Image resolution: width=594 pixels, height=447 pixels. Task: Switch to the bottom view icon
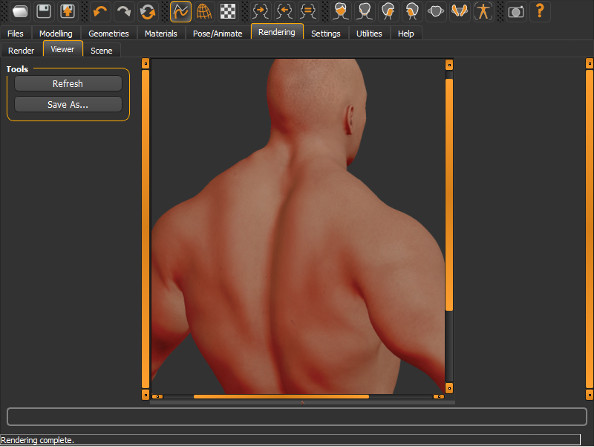pyautogui.click(x=459, y=11)
